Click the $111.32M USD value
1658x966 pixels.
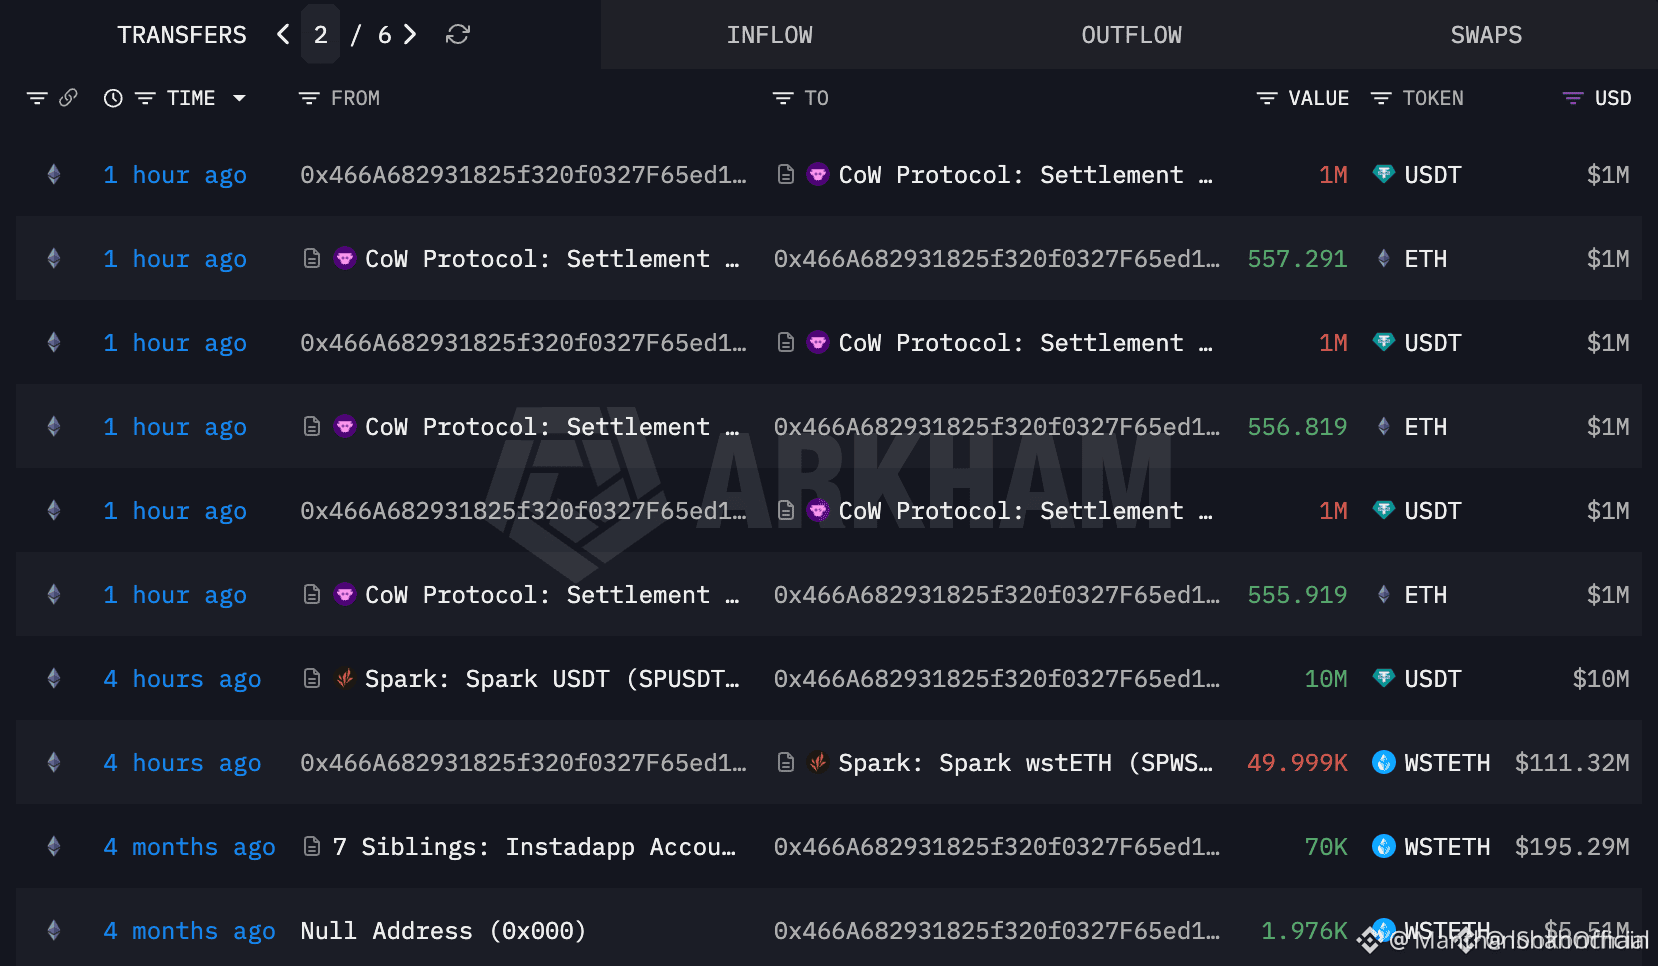[1572, 763]
